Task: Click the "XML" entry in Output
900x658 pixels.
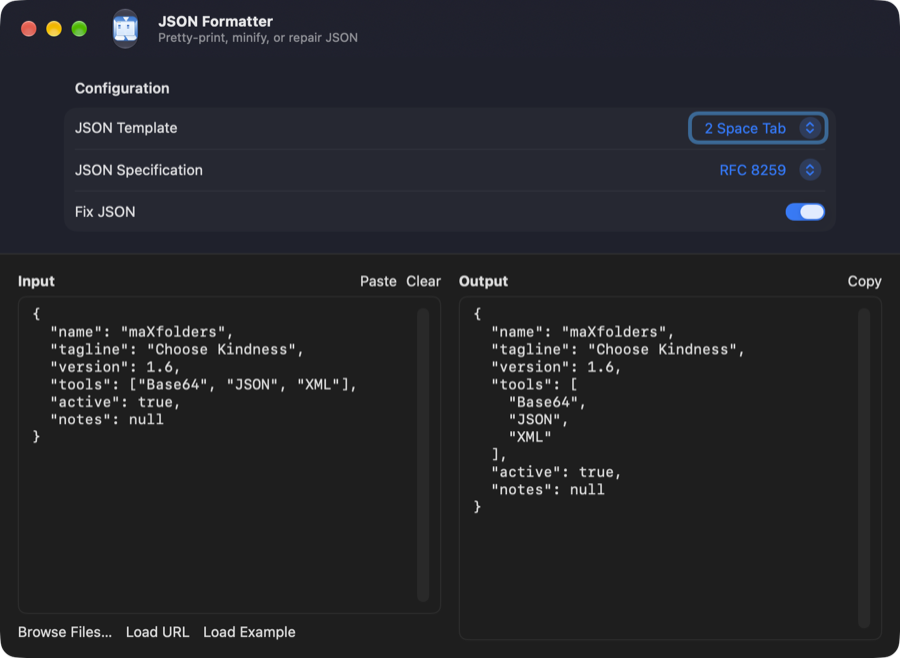Action: pyautogui.click(x=530, y=438)
